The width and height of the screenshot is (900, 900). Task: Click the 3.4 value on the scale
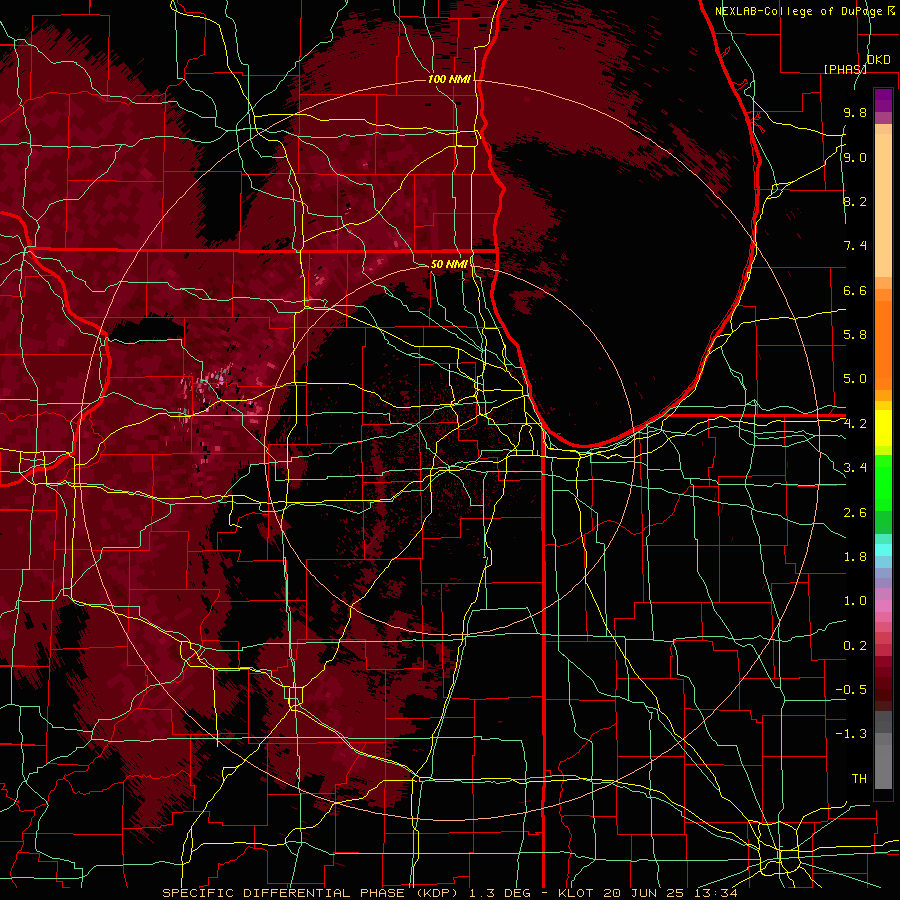click(x=855, y=468)
